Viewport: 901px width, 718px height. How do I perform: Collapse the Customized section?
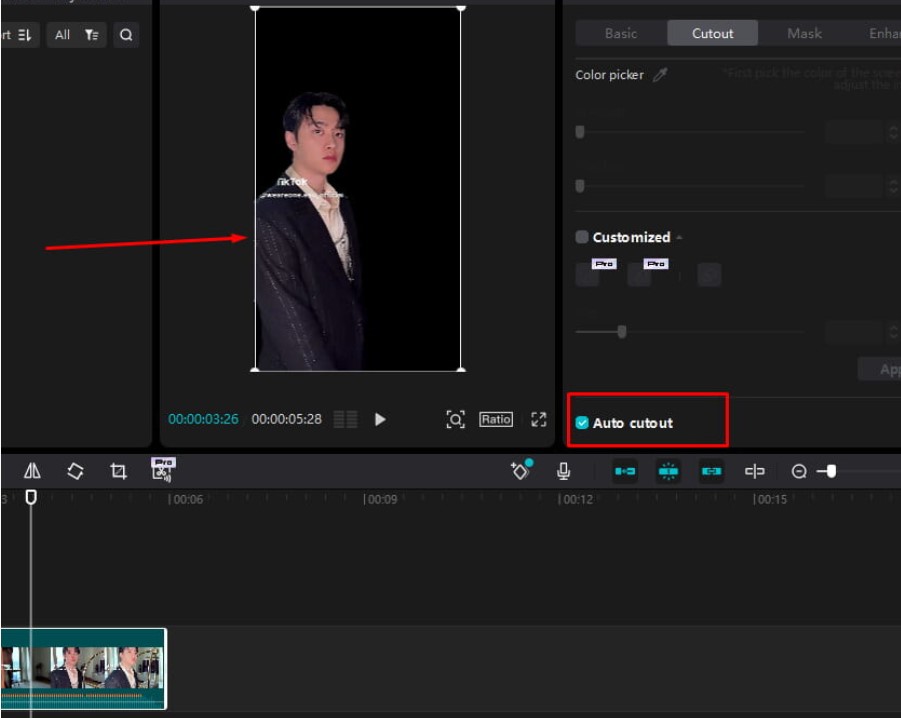pos(677,238)
